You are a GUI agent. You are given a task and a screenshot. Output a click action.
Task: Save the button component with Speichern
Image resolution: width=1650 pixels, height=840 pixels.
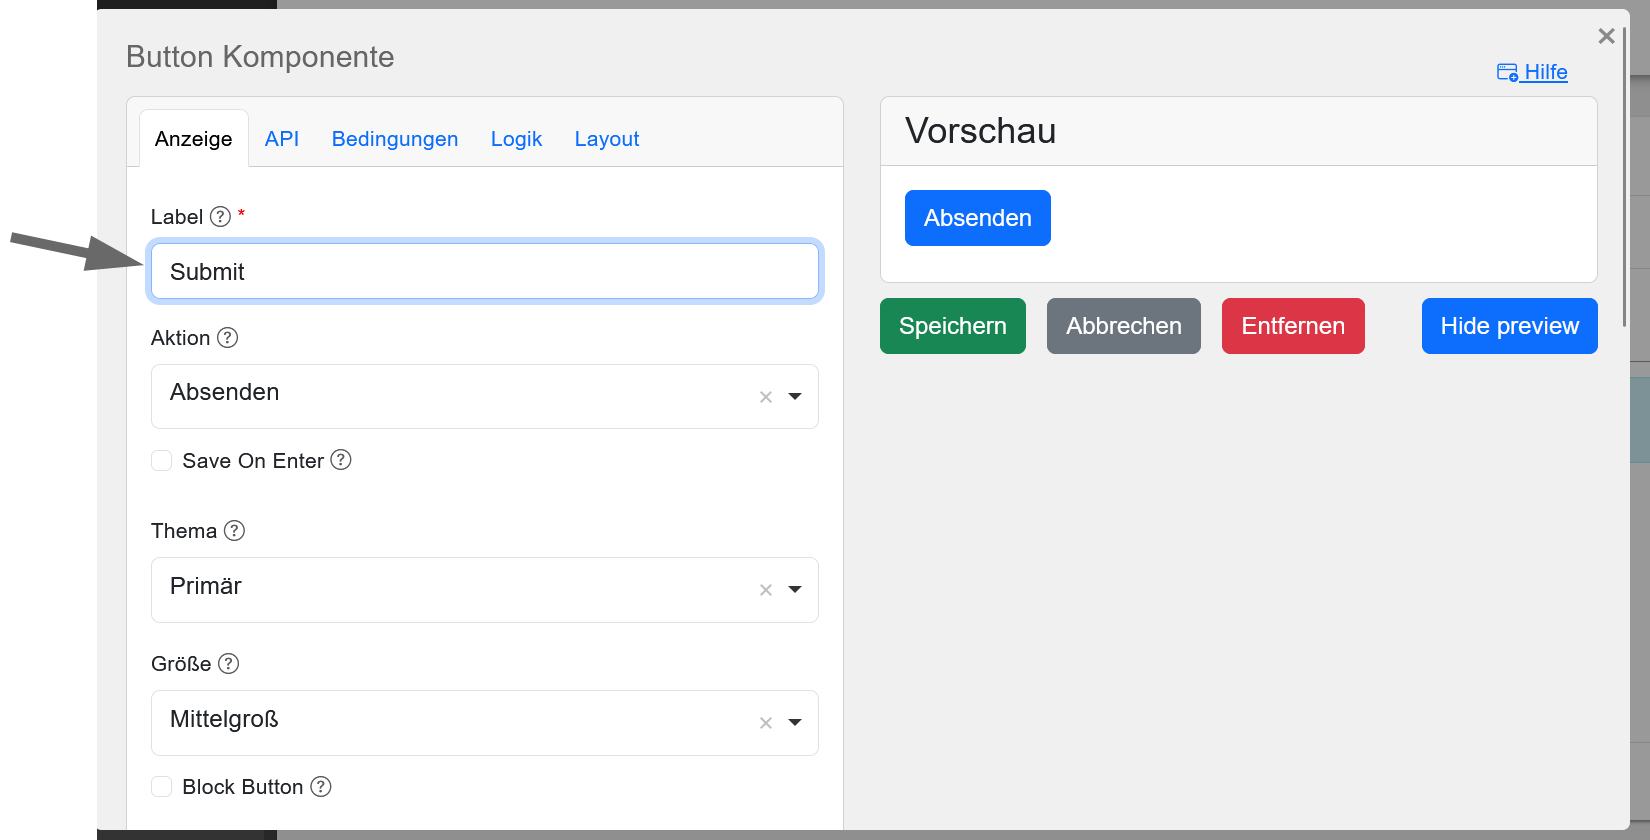[x=952, y=326]
